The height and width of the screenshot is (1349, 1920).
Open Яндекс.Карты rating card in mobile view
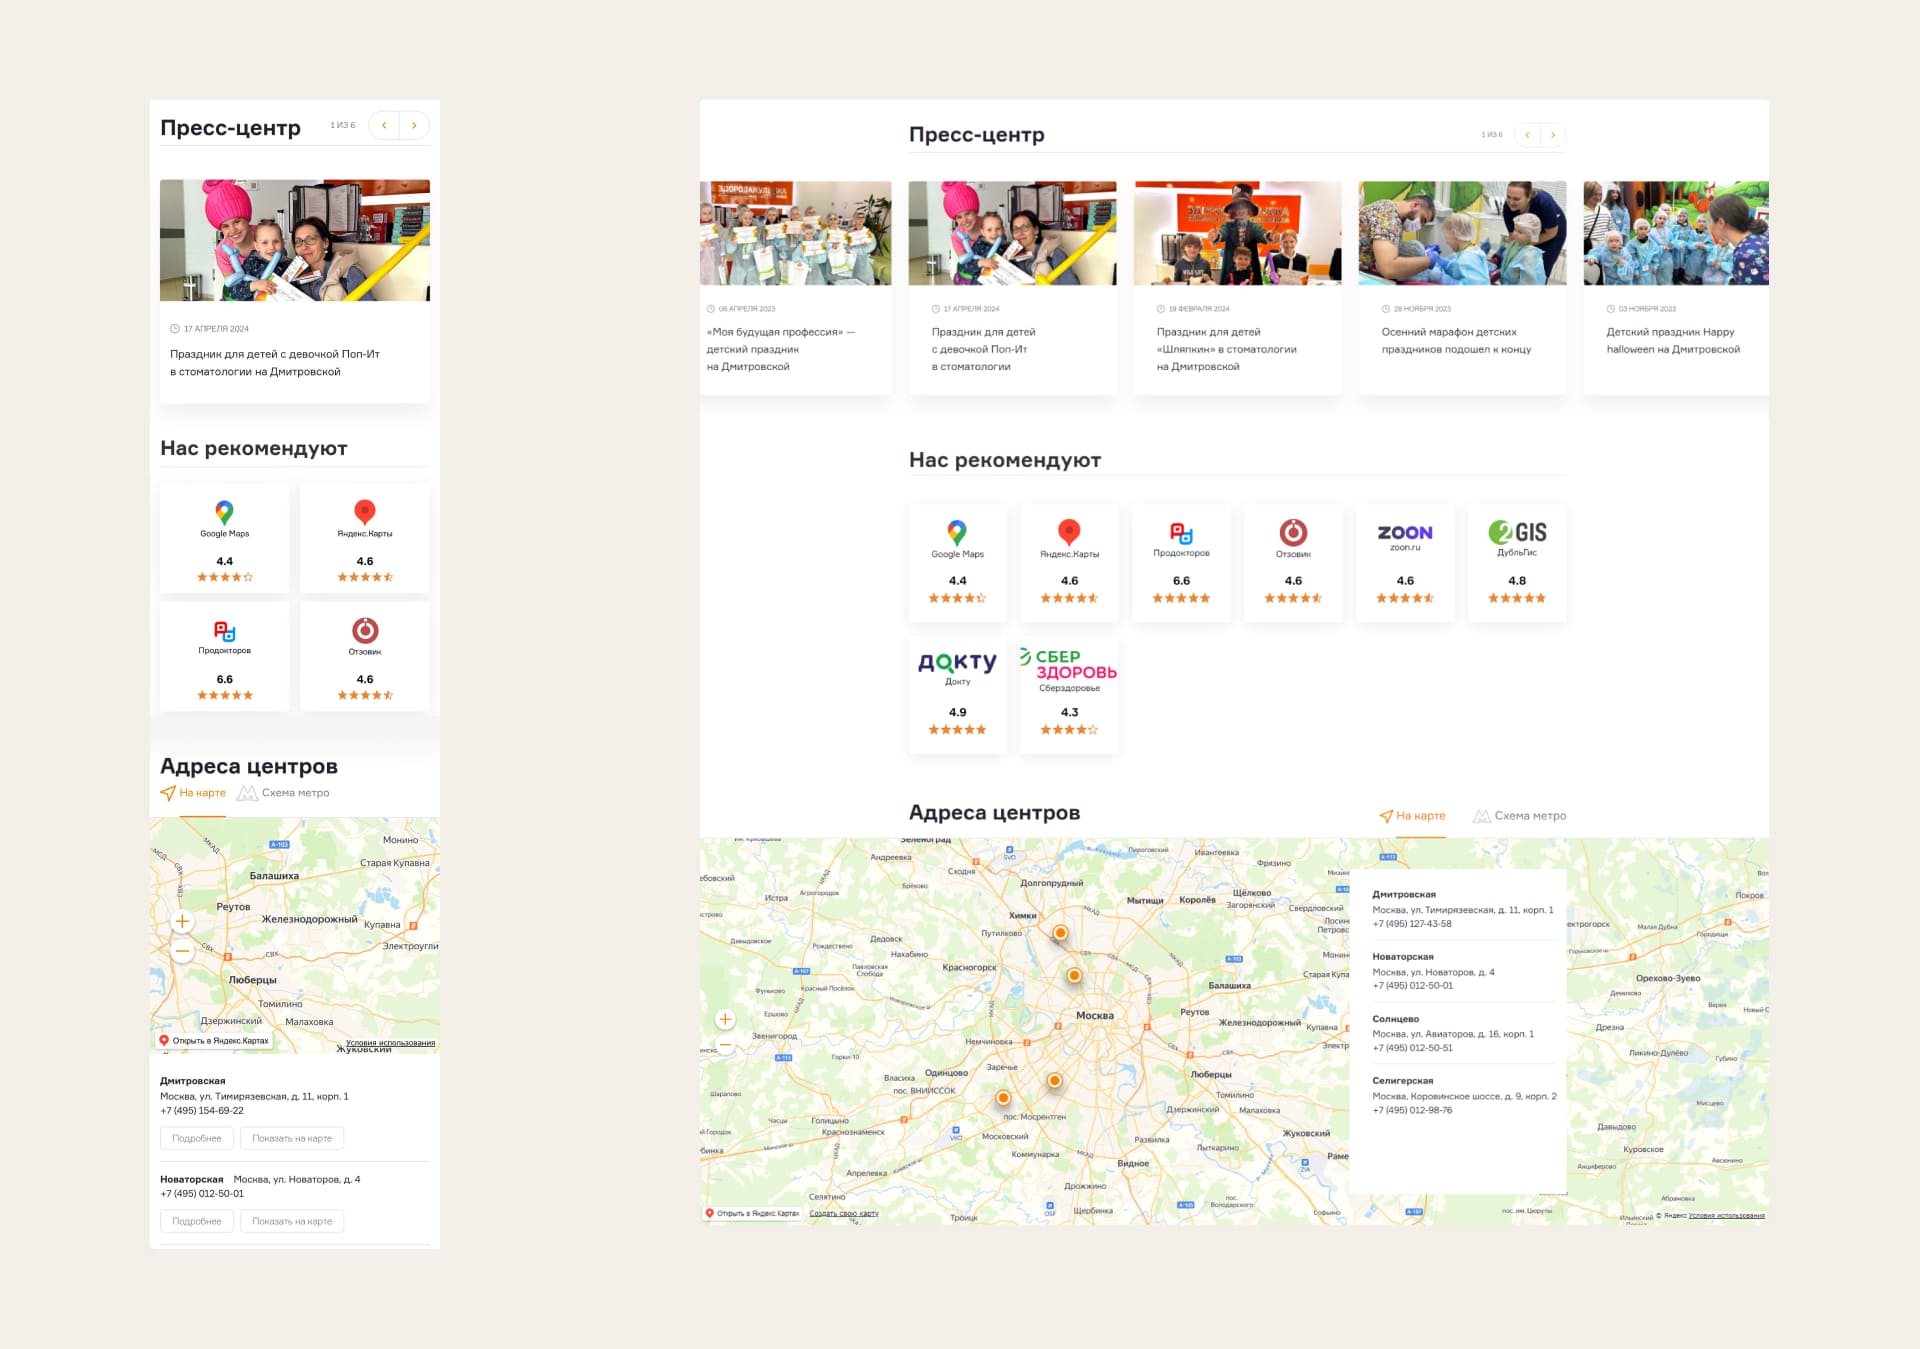pos(365,539)
